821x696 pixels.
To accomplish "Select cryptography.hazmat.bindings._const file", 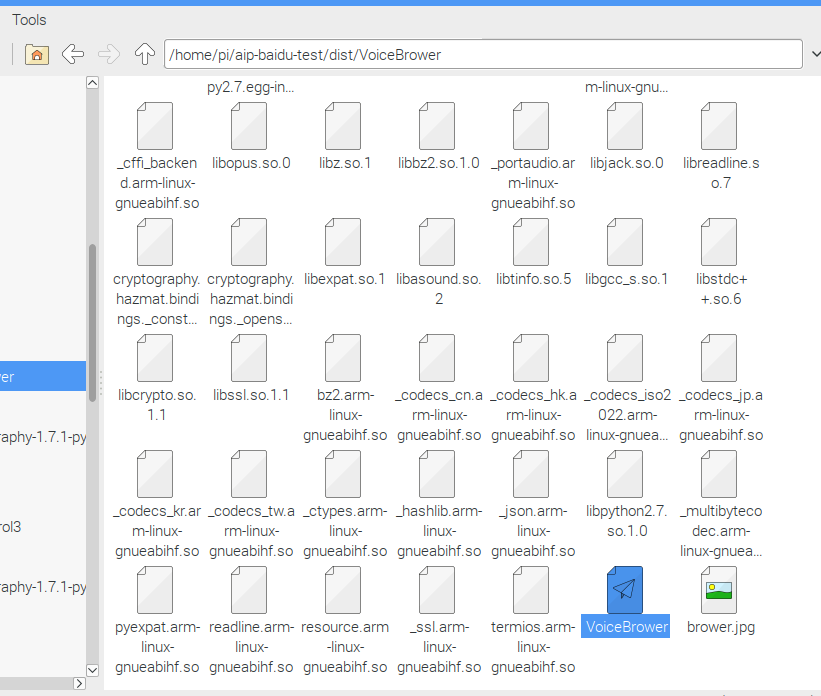I will (x=157, y=272).
